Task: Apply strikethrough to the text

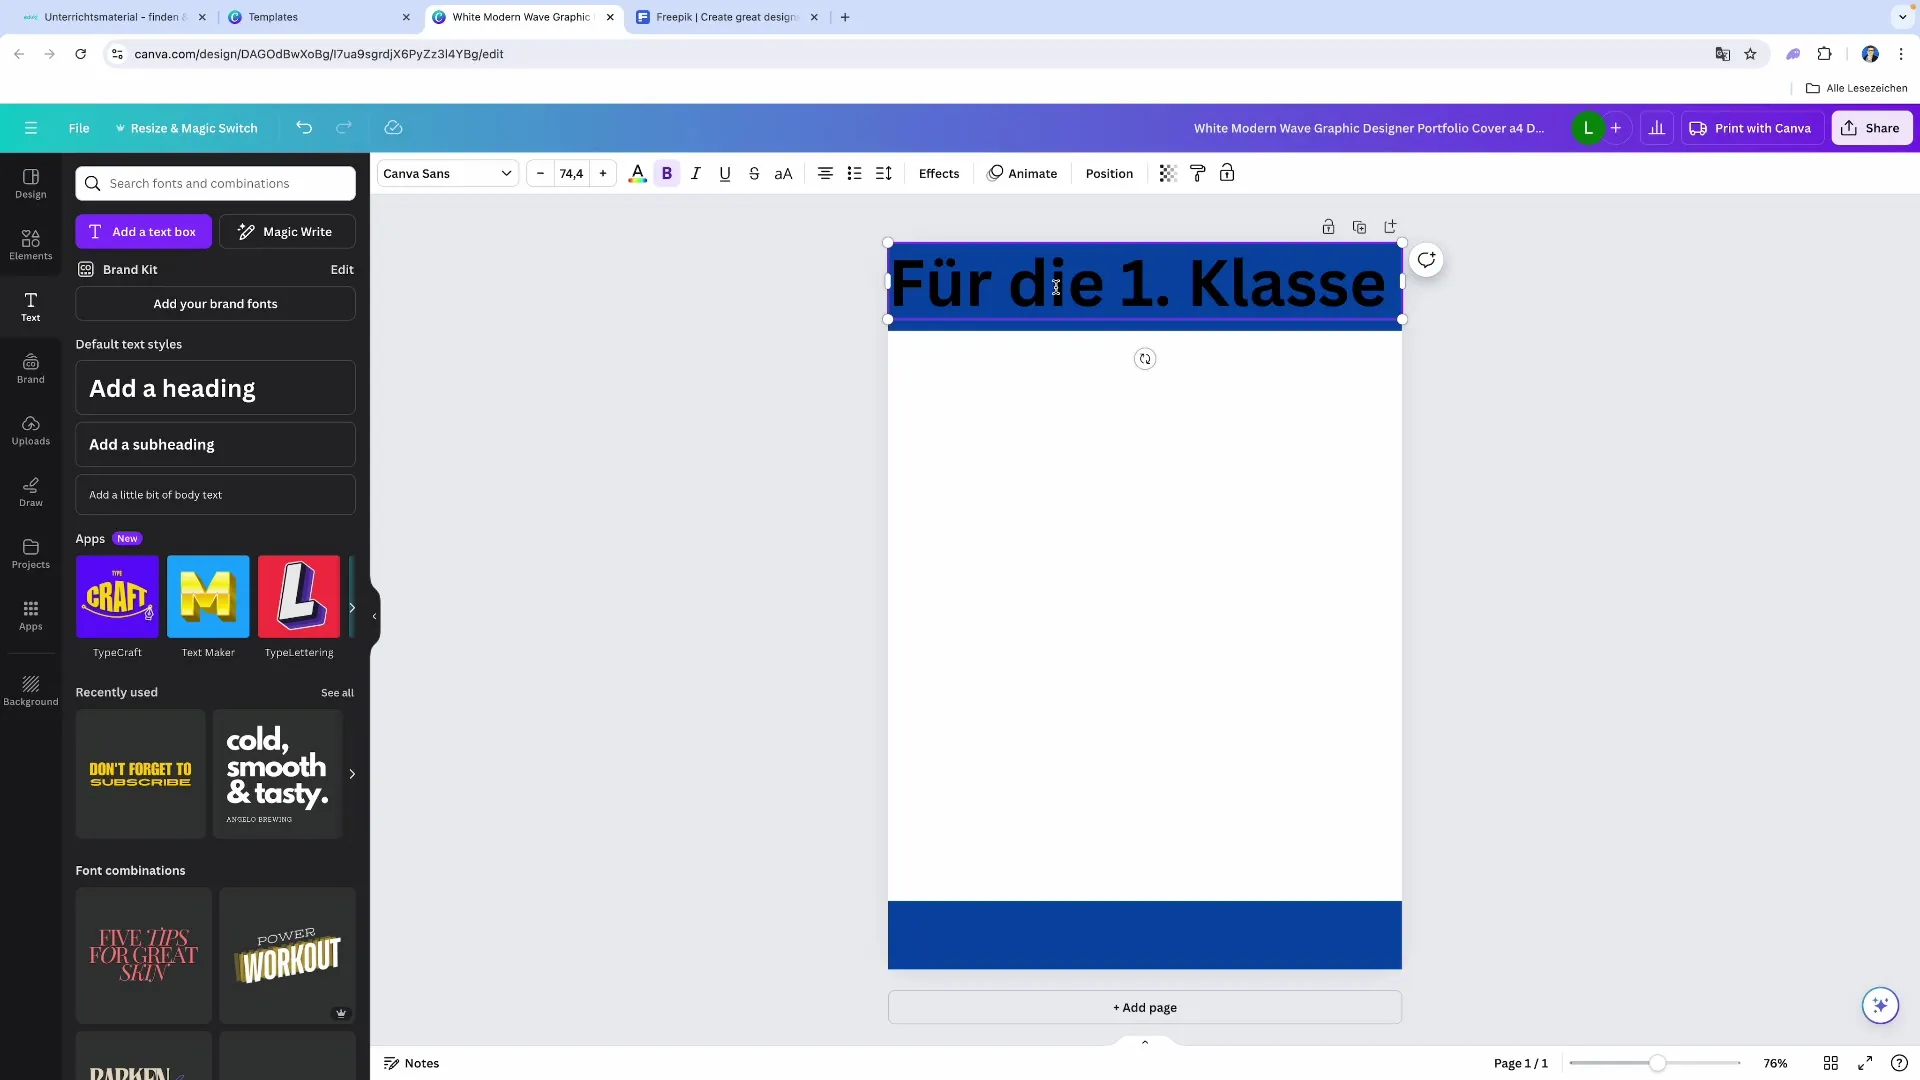Action: [754, 173]
